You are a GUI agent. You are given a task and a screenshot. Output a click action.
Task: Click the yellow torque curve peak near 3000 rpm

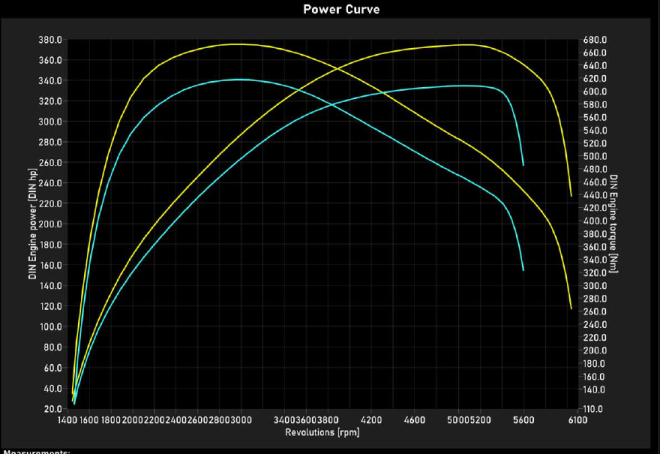237,44
